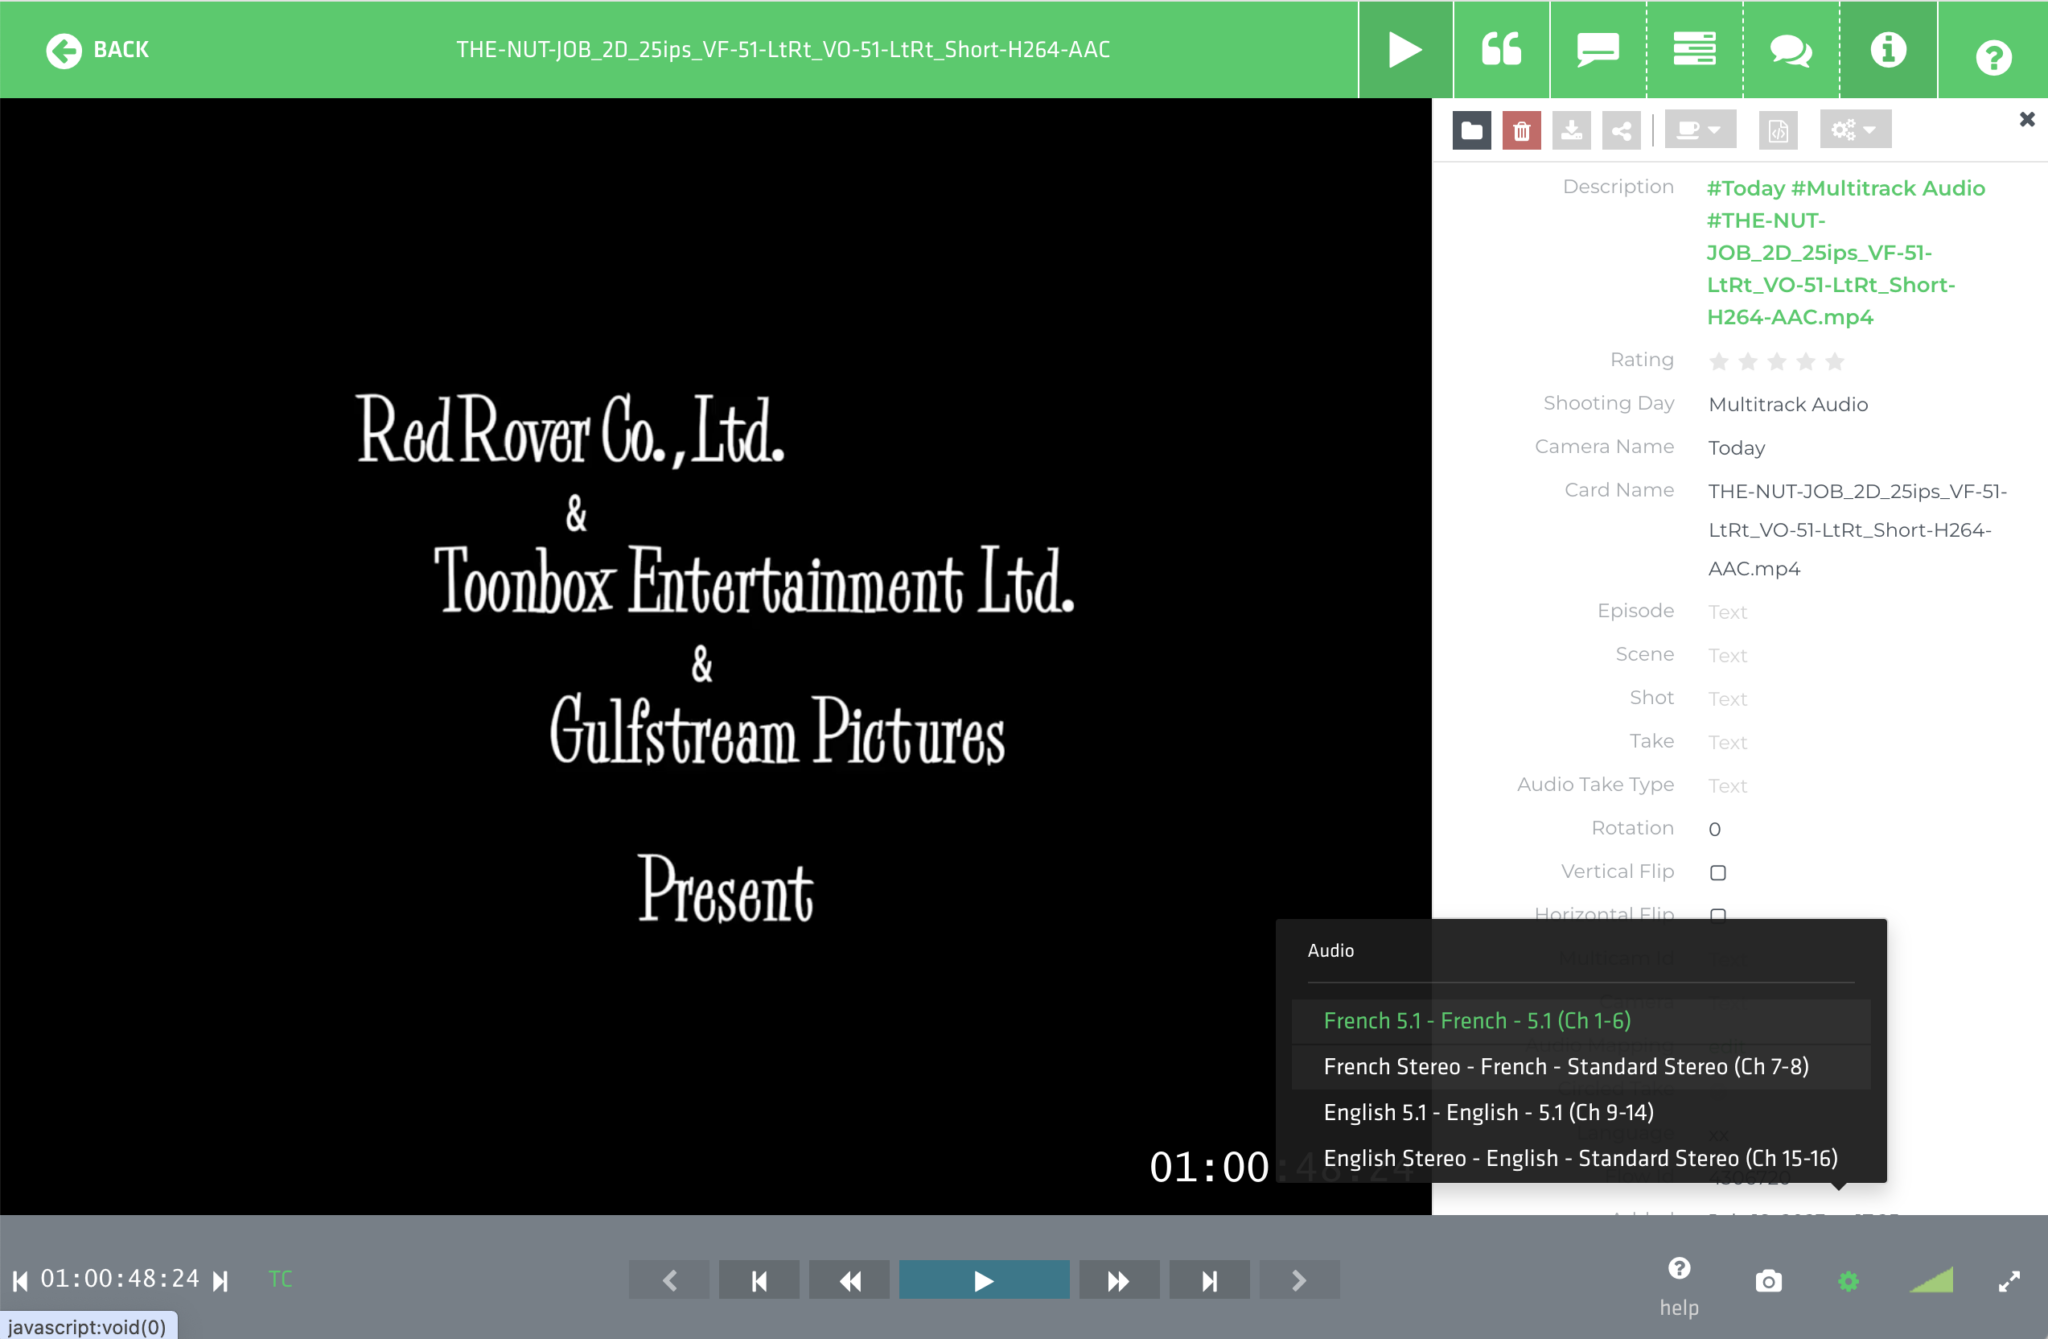
Task: Click the BACK button
Action: (97, 49)
